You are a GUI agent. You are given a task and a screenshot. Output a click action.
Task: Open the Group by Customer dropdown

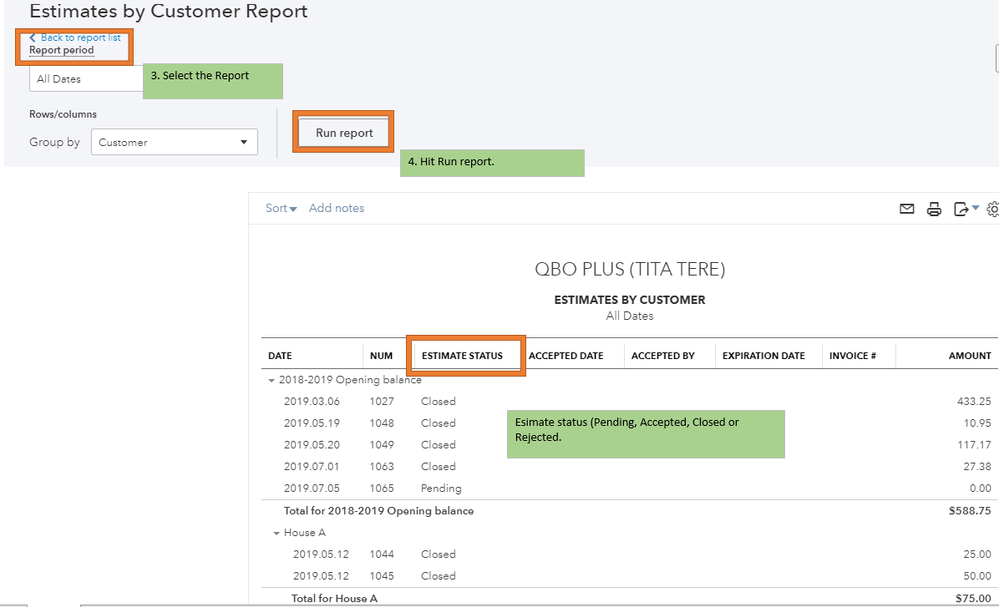pyautogui.click(x=174, y=142)
